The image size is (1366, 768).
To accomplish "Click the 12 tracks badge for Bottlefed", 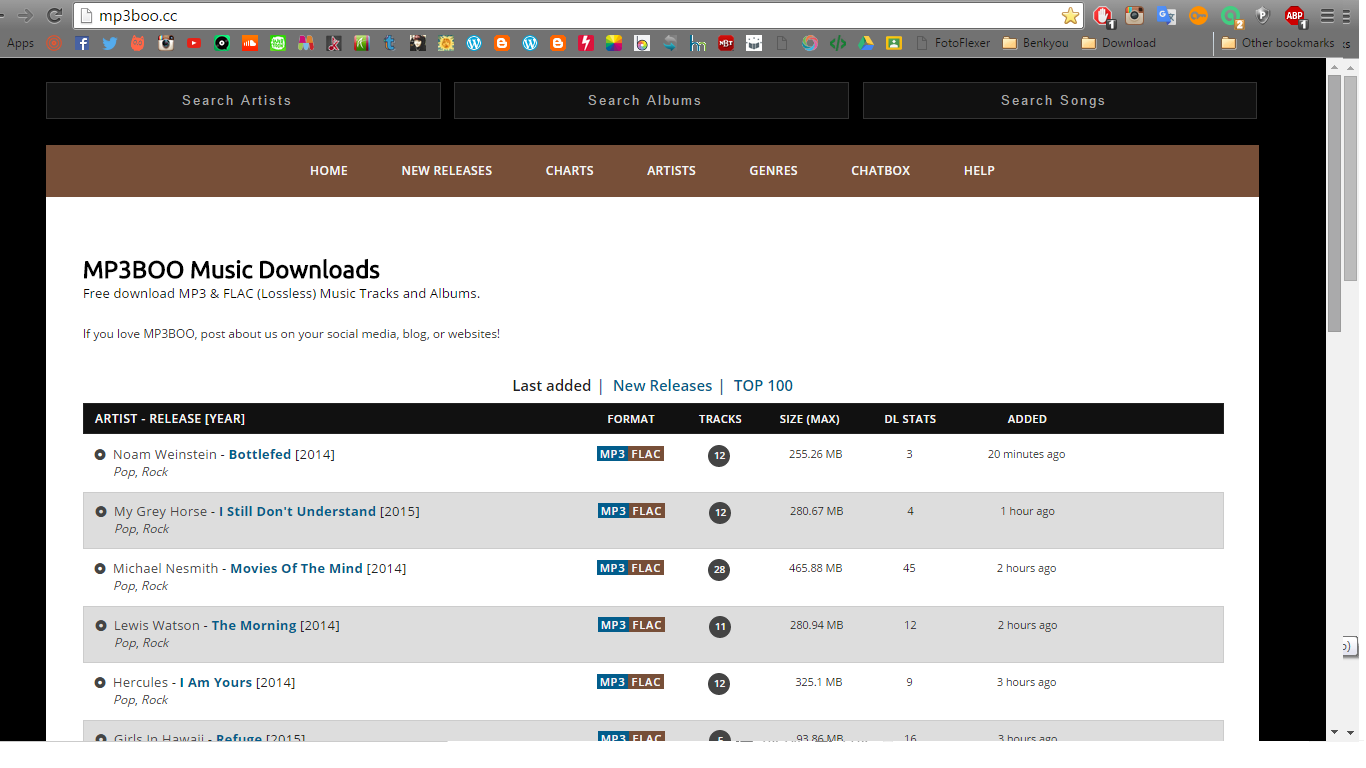I will point(719,456).
